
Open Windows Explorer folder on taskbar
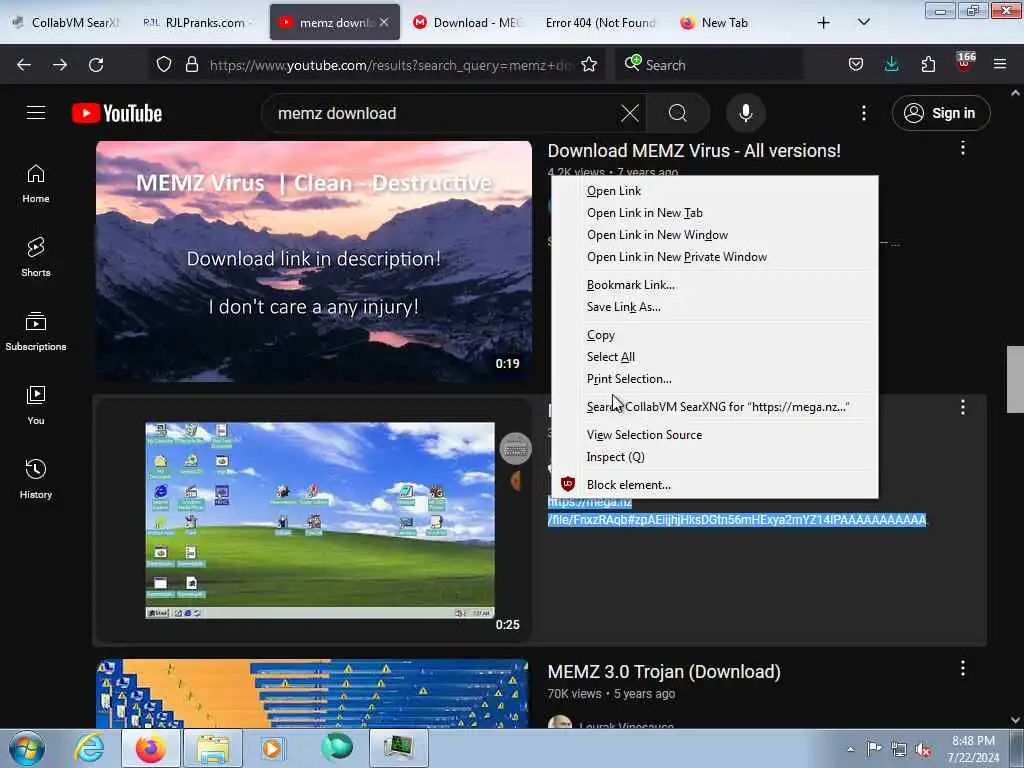click(213, 748)
